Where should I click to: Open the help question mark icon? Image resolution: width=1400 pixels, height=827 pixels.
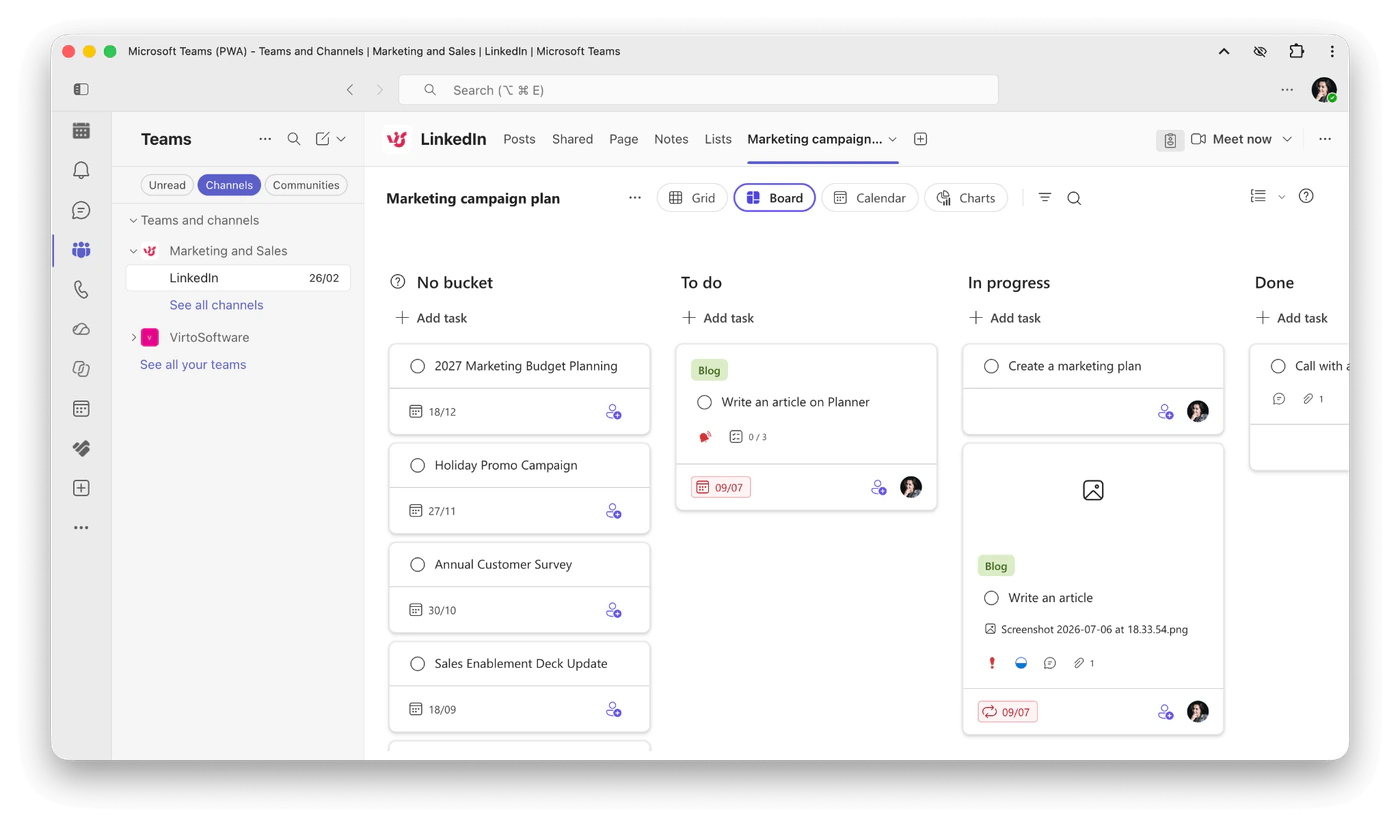(1306, 196)
